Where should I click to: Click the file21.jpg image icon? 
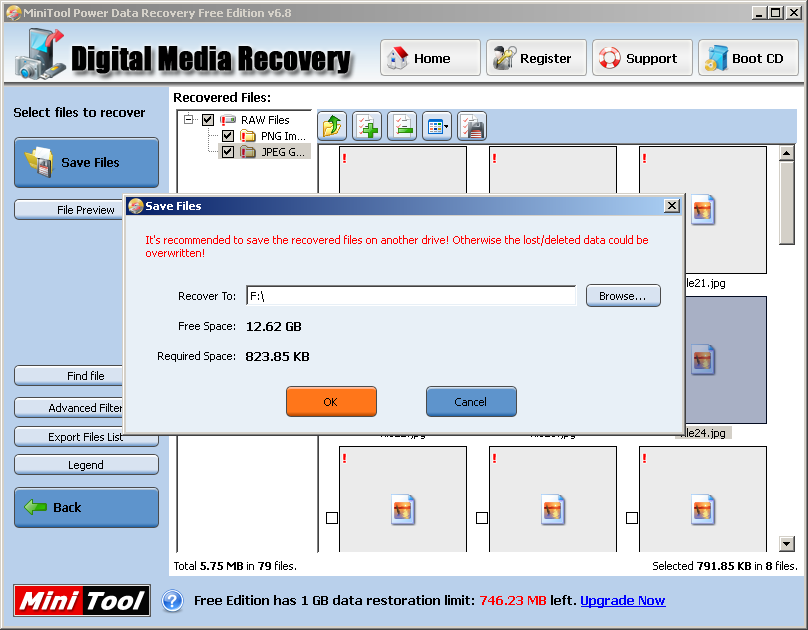[x=703, y=210]
